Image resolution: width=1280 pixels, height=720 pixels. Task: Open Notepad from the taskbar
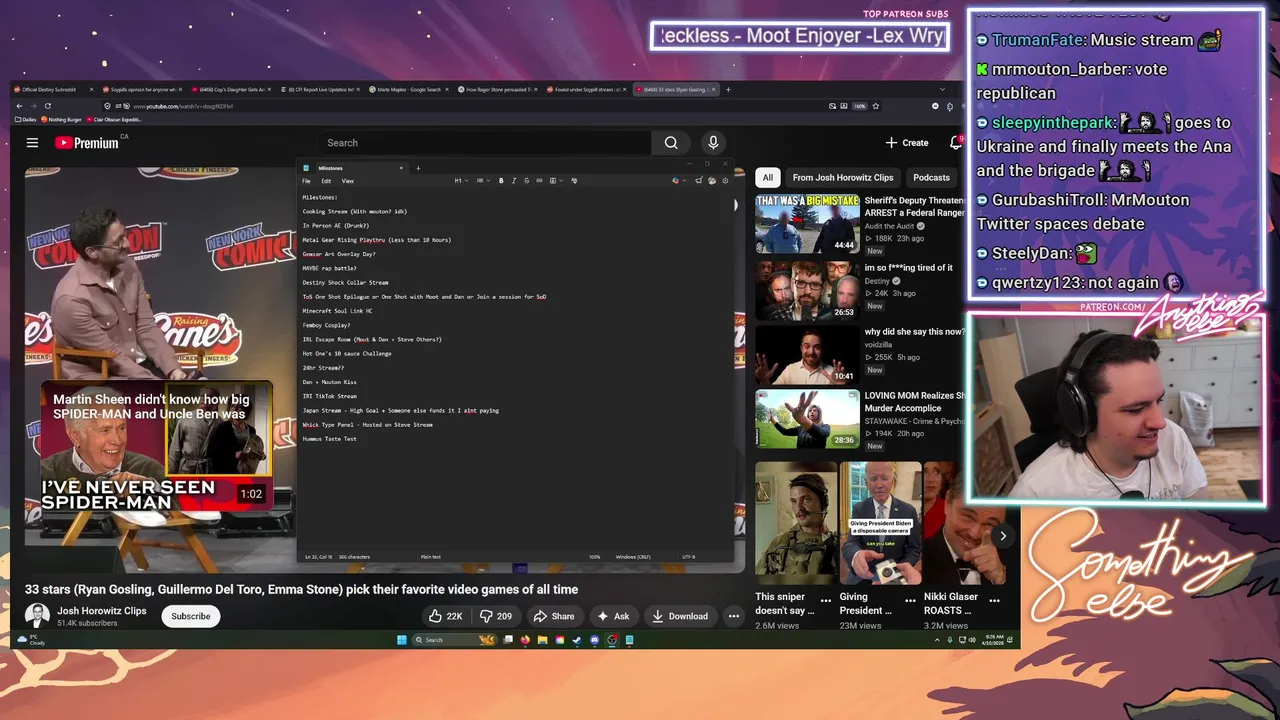[x=629, y=640]
